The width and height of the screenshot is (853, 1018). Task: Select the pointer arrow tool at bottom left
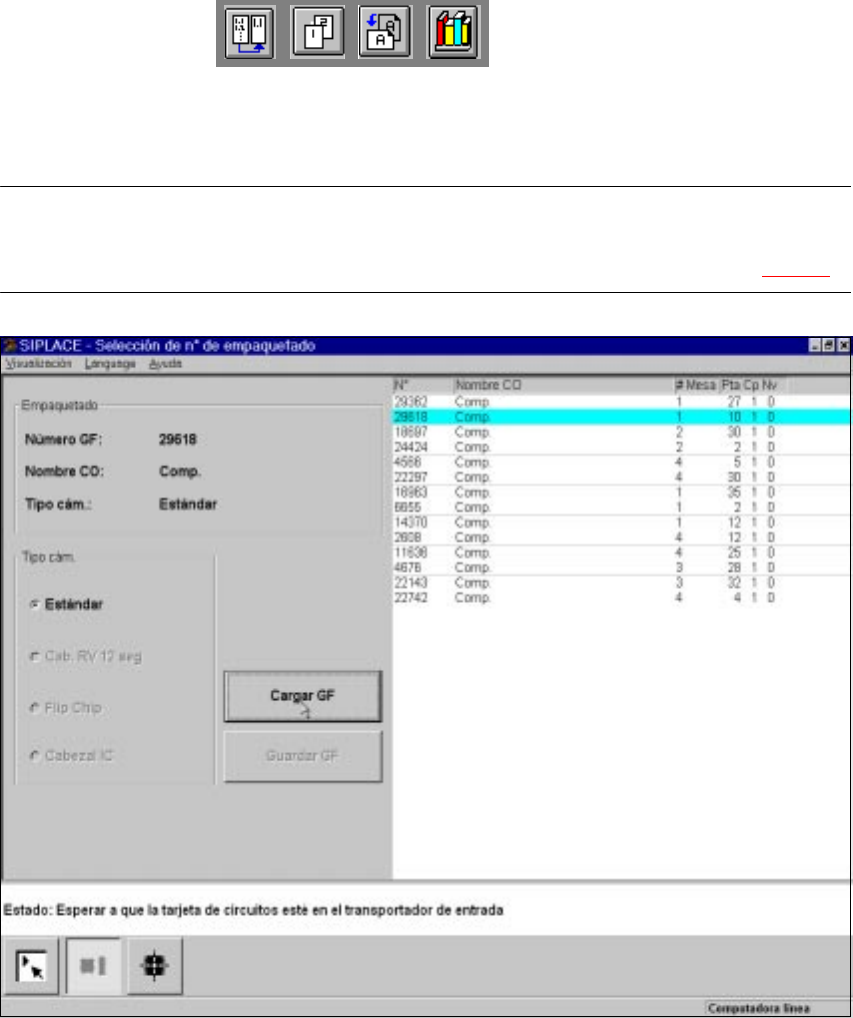31,965
